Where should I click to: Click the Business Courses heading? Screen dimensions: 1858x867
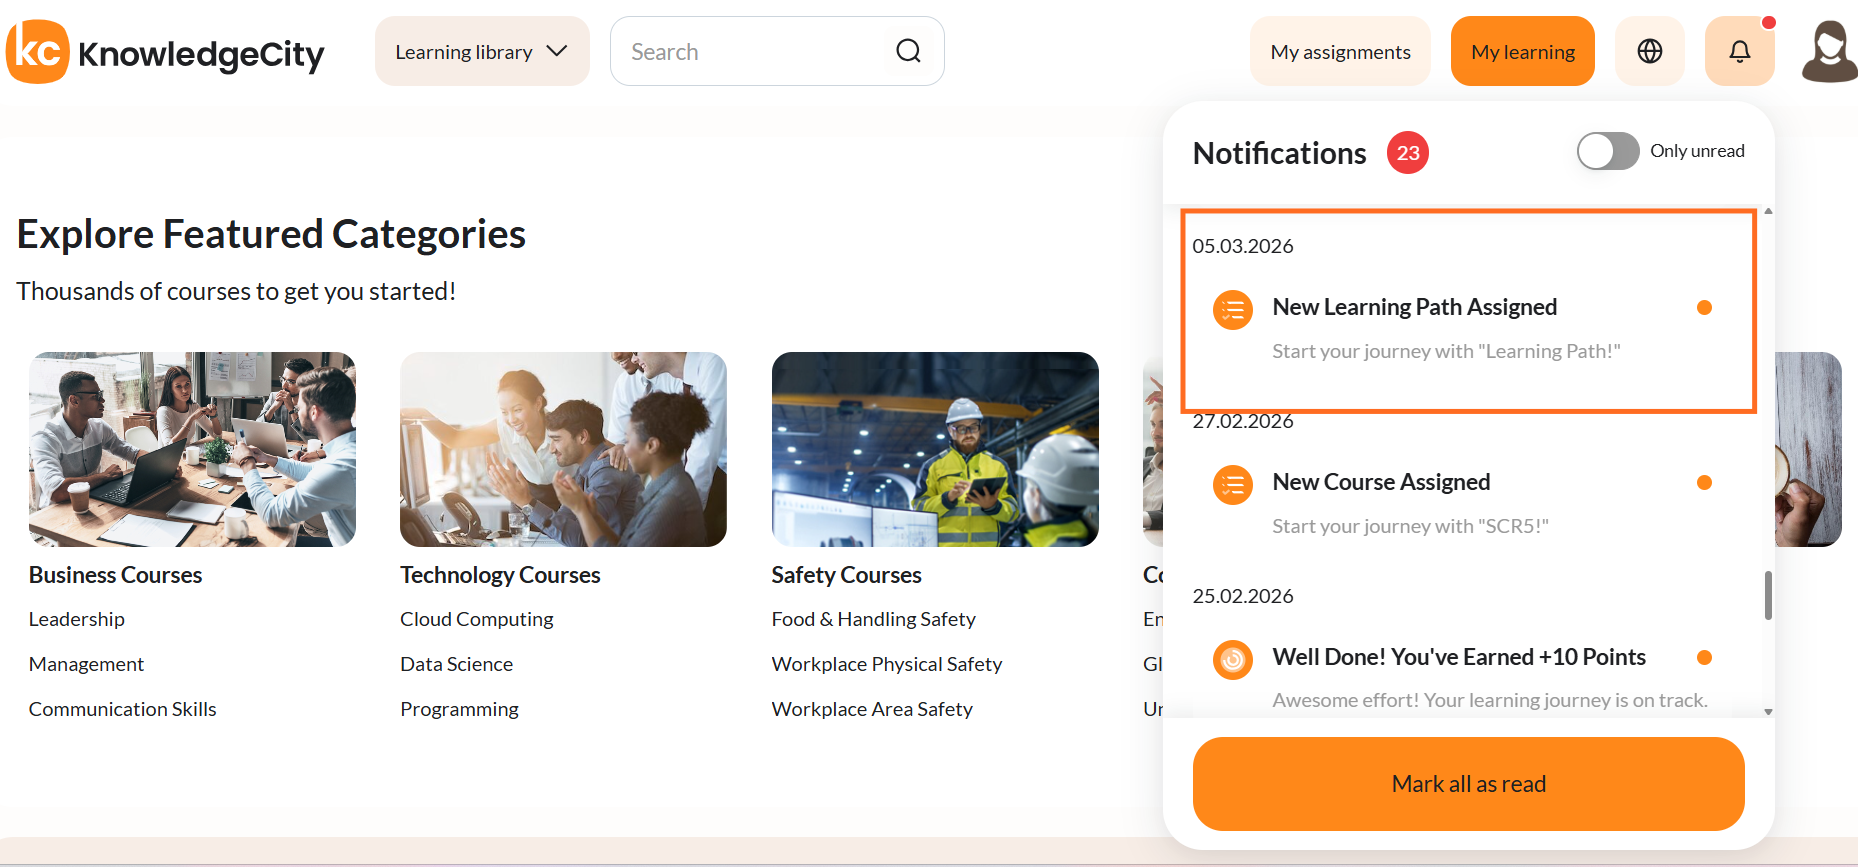click(x=115, y=575)
